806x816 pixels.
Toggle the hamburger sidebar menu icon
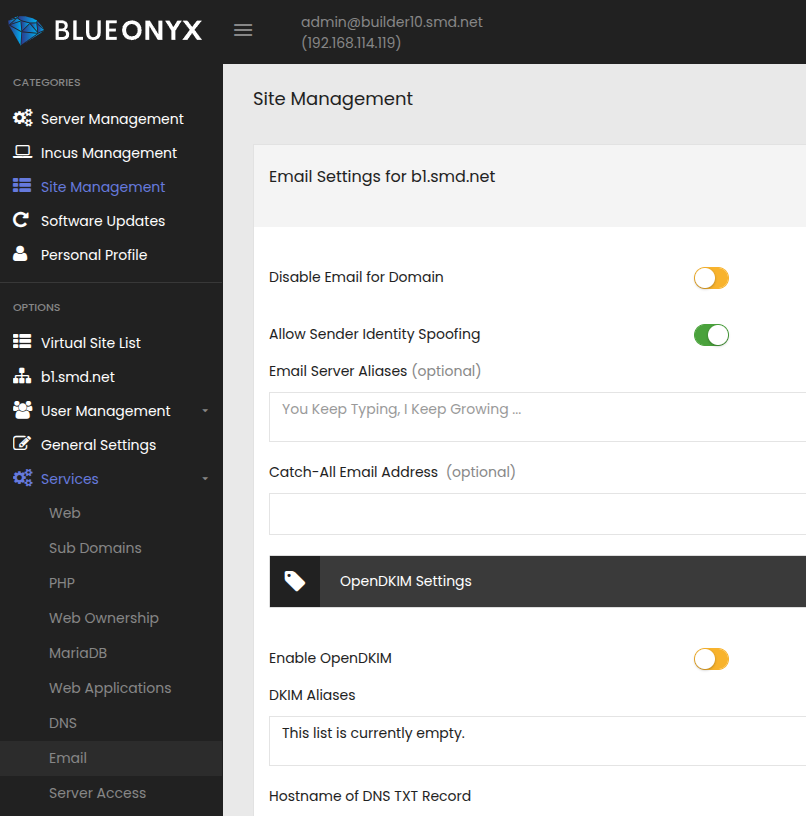click(x=243, y=30)
